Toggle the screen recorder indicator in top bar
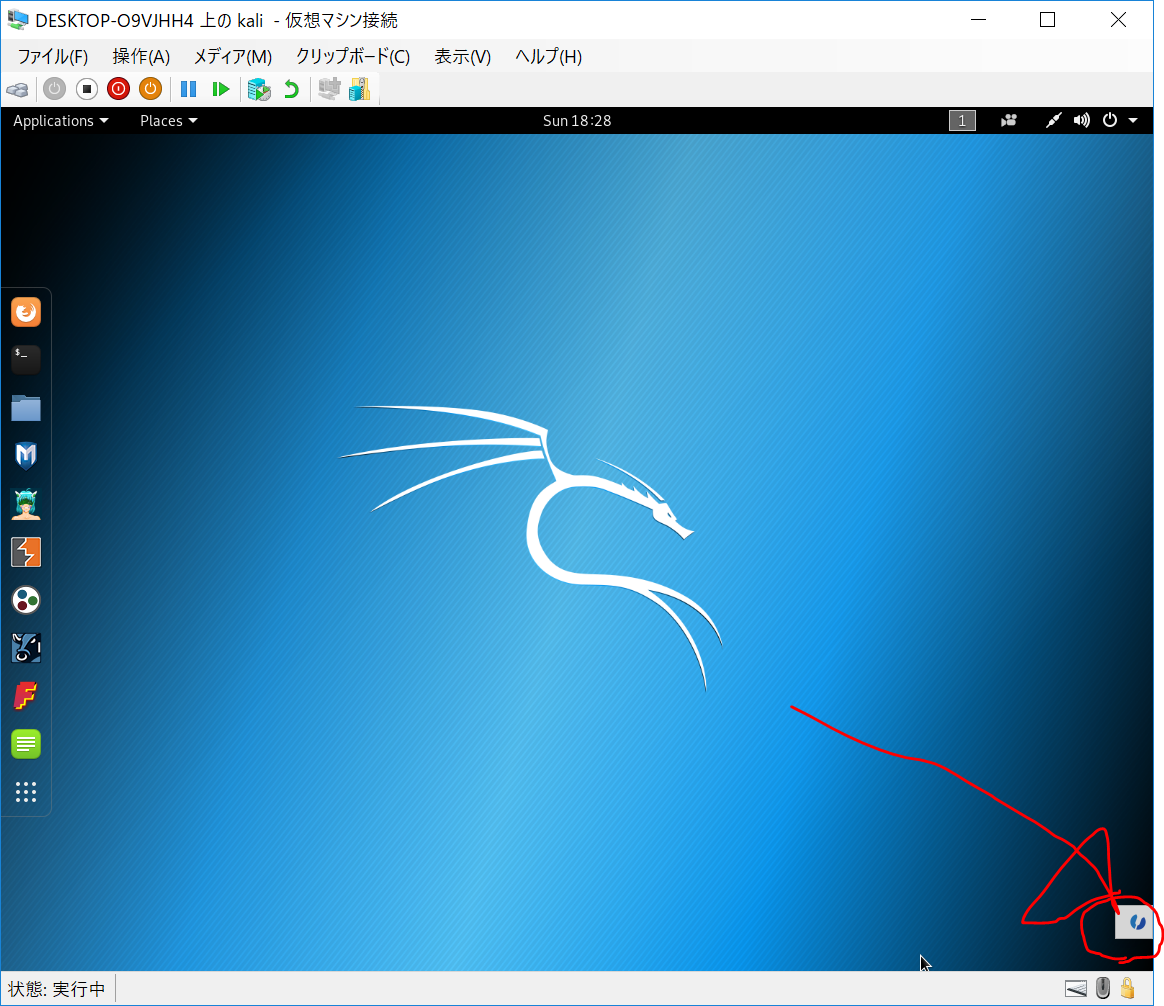1164x1006 pixels. pyautogui.click(x=1009, y=121)
